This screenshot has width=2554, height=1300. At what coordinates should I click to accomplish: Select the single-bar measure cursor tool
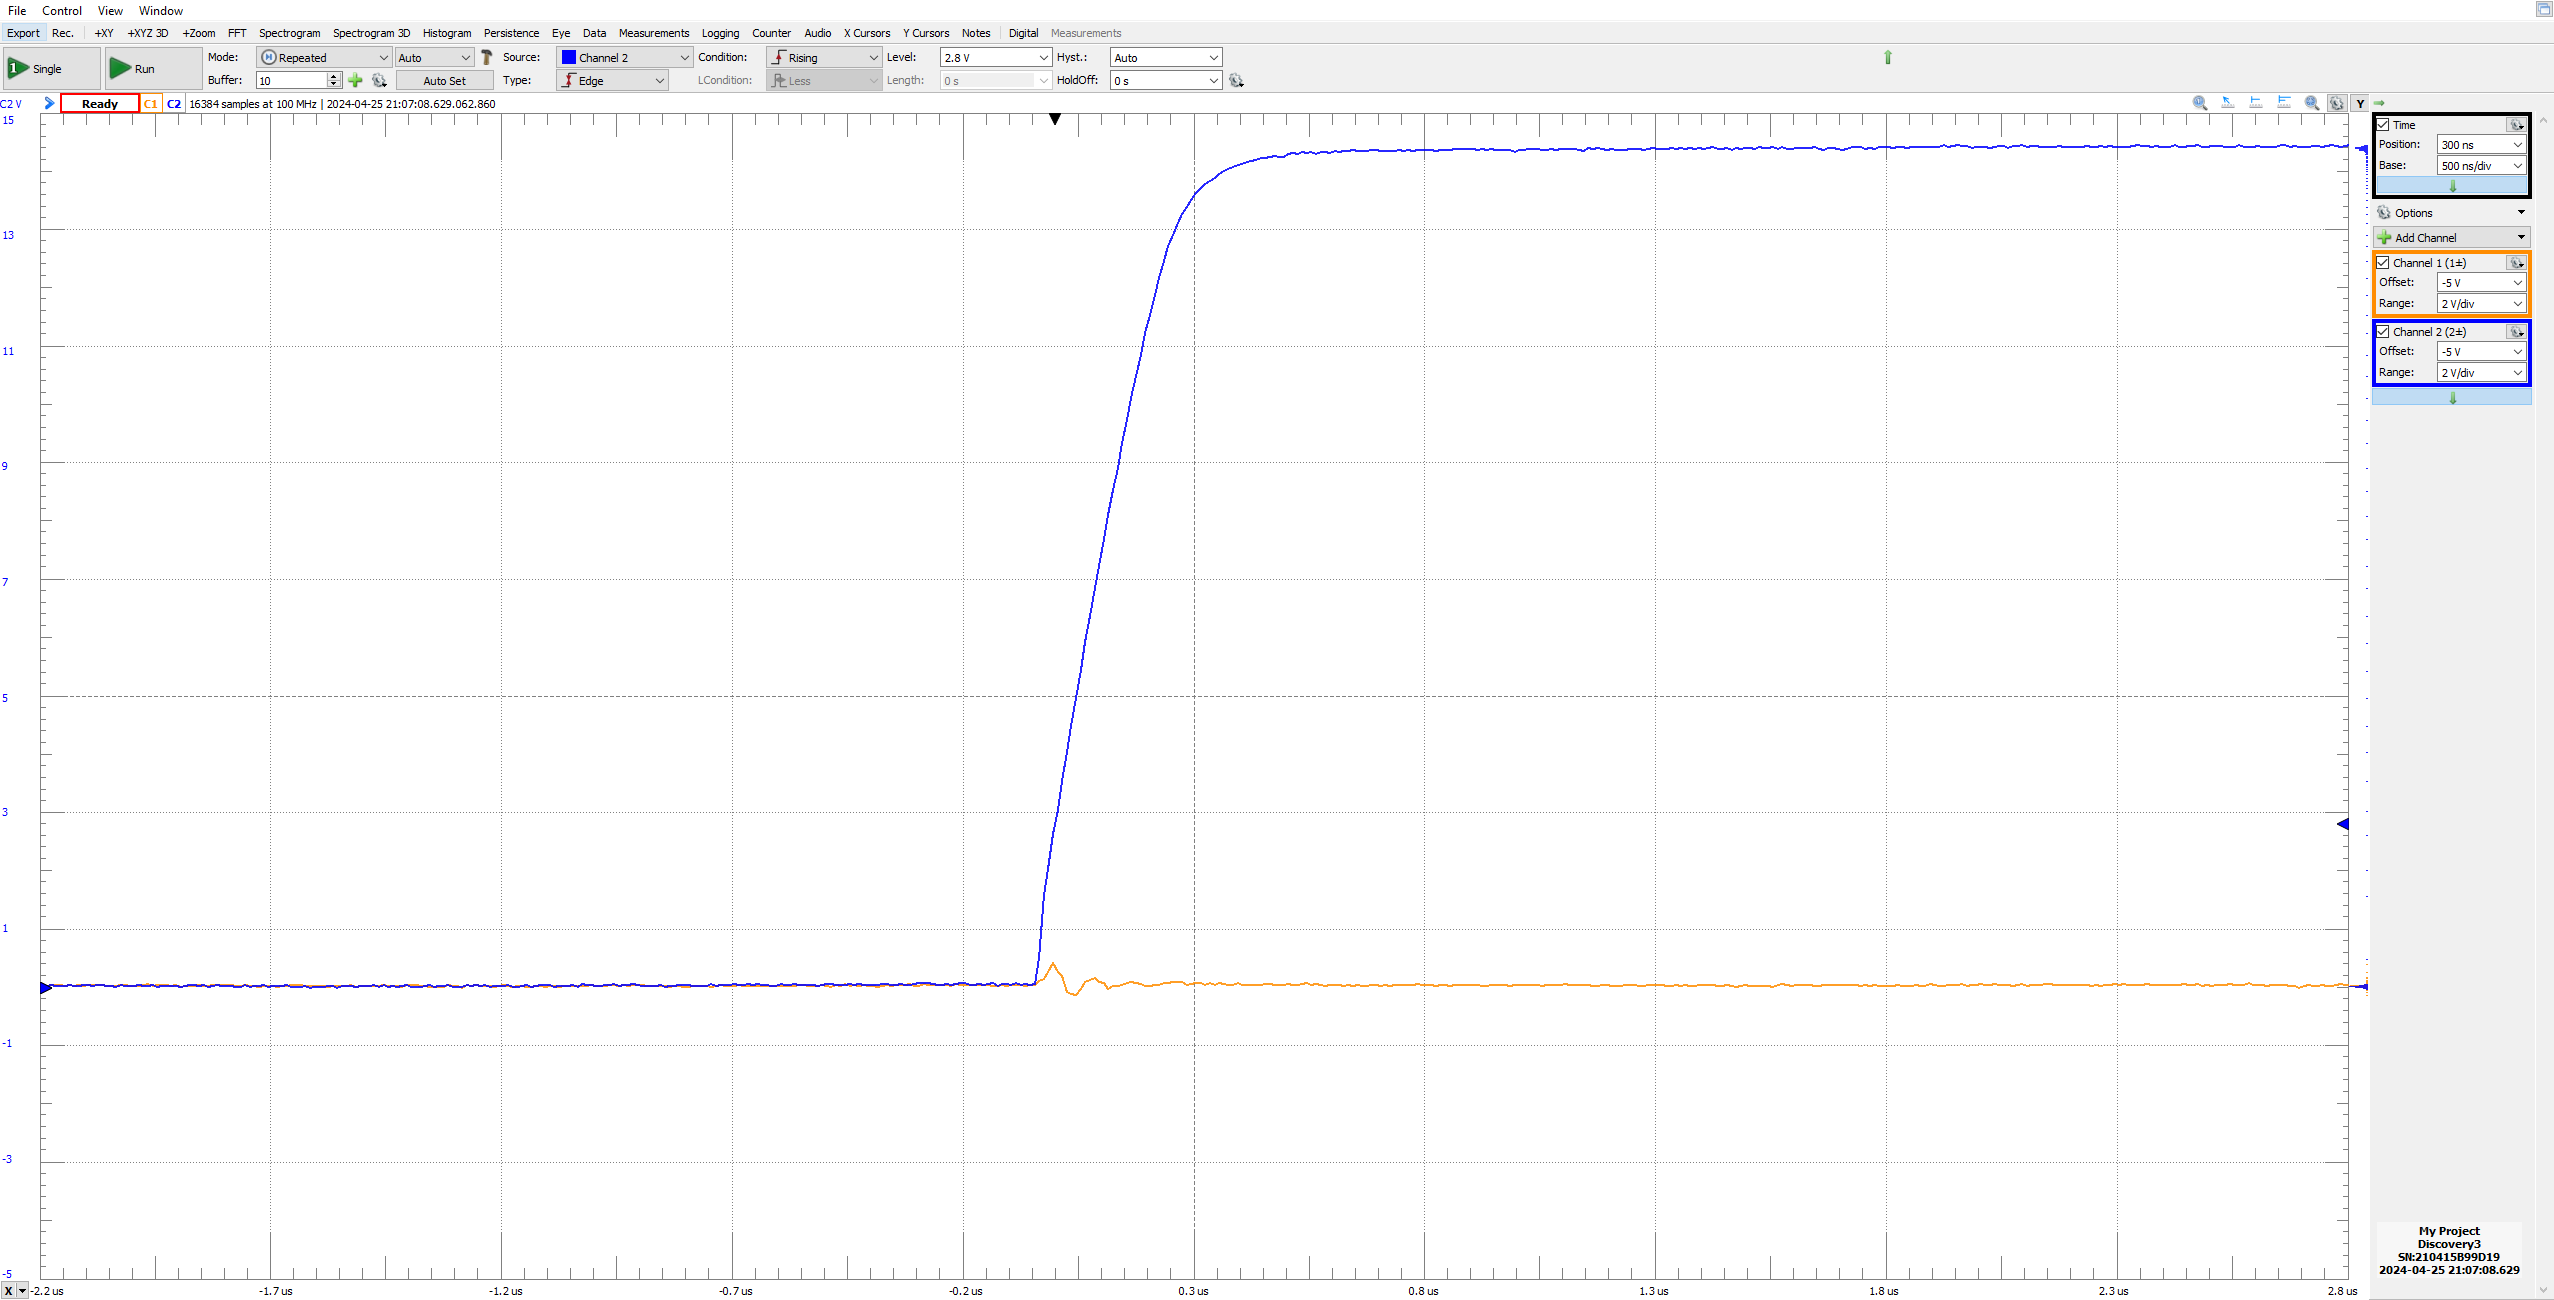click(2256, 103)
